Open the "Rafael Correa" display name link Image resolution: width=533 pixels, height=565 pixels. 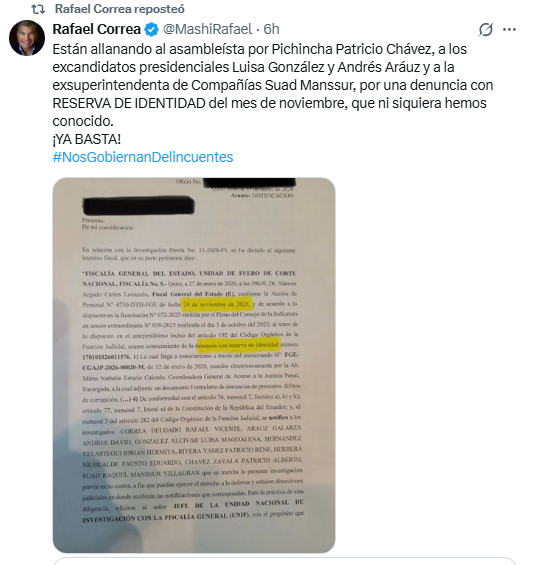(x=97, y=29)
